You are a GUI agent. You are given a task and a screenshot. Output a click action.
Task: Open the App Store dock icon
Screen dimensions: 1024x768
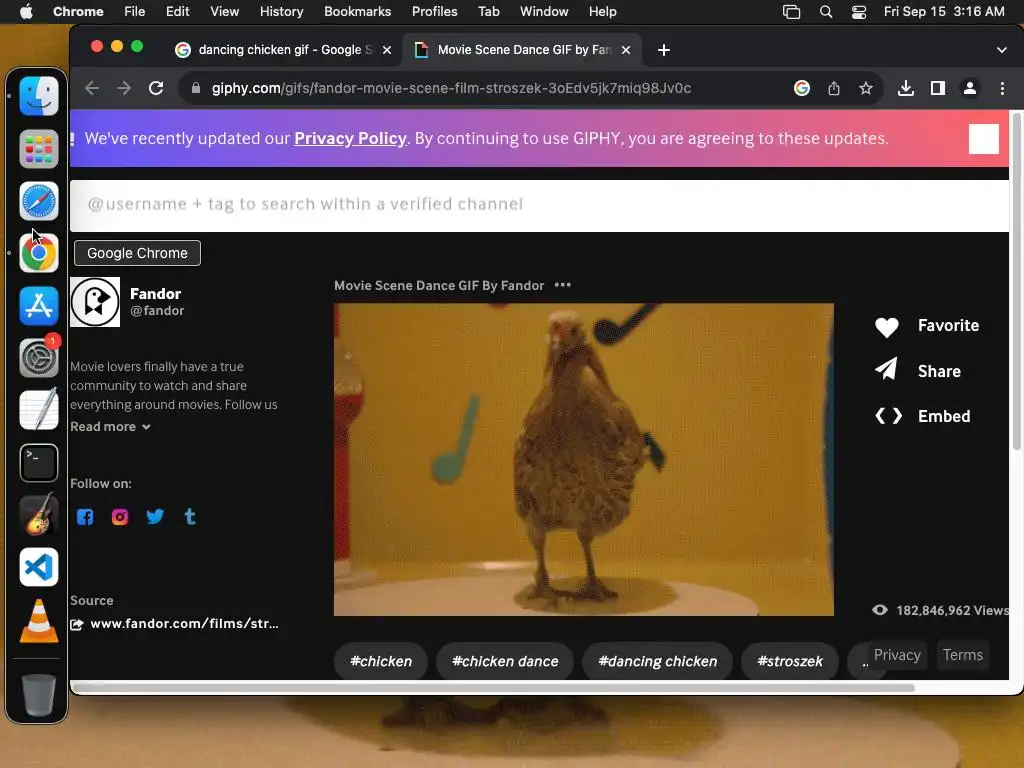point(39,306)
